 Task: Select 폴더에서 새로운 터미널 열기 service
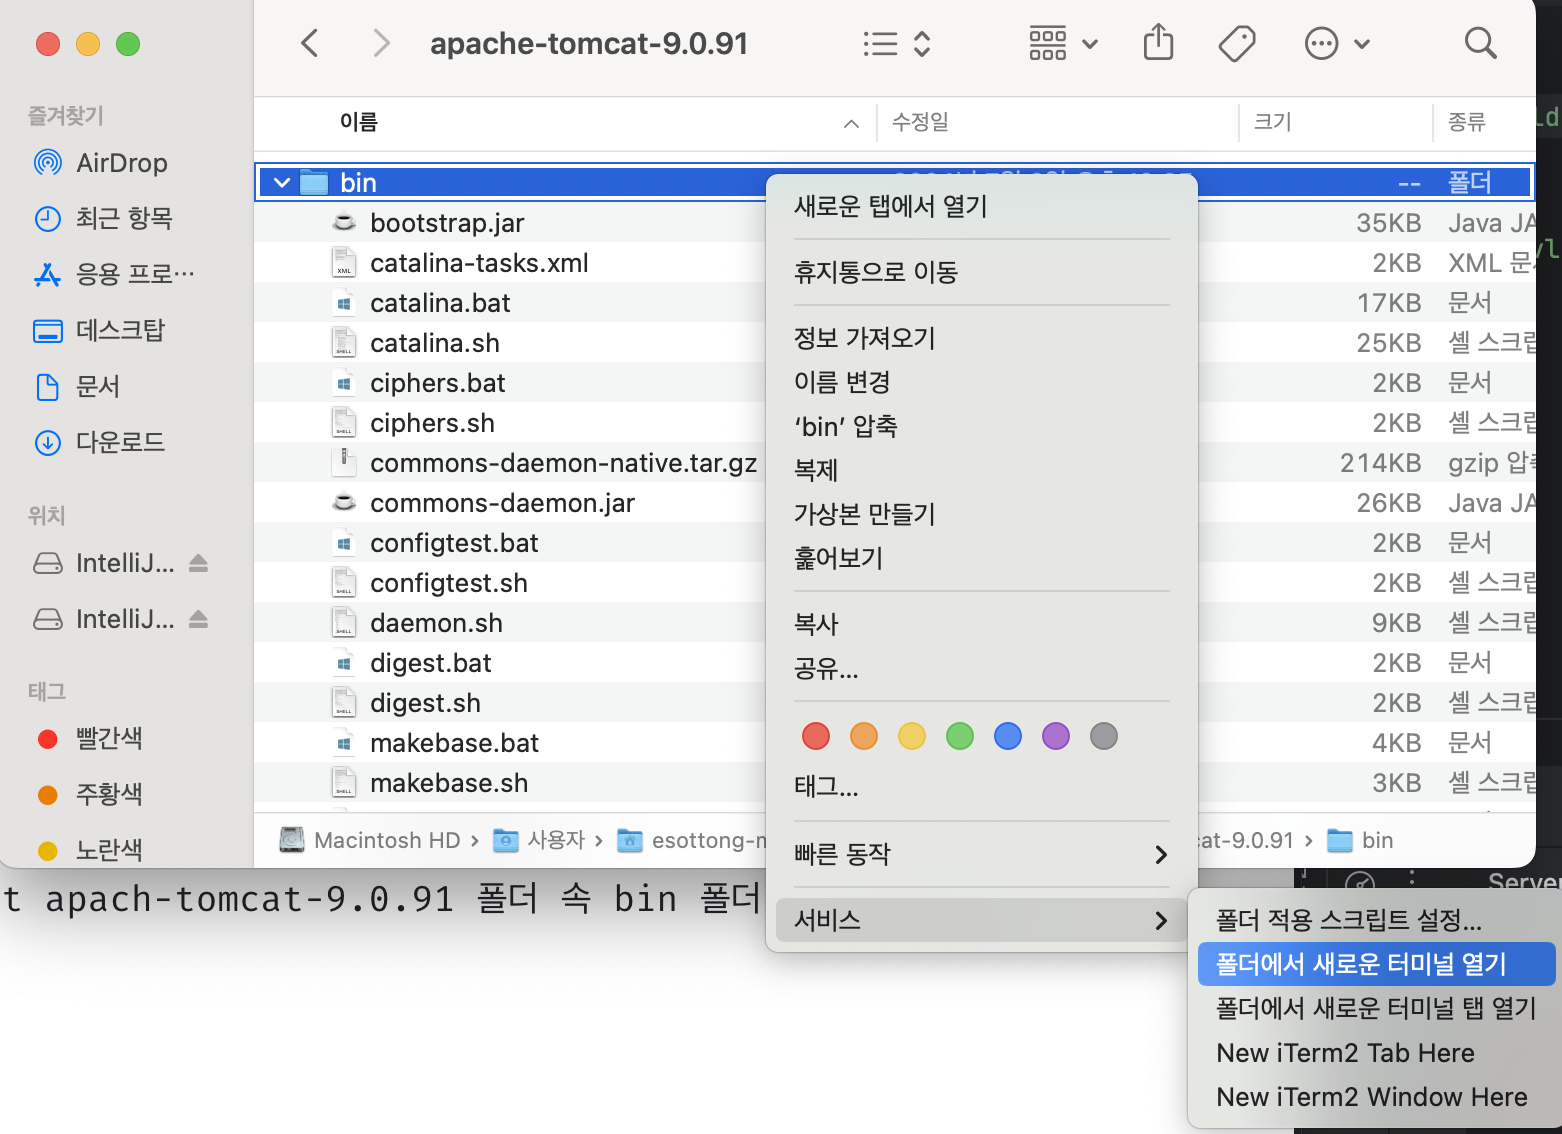click(x=1376, y=964)
